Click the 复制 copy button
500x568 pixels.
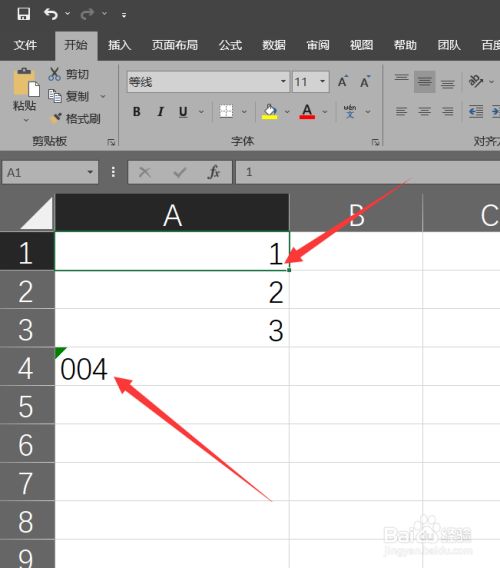click(69, 96)
